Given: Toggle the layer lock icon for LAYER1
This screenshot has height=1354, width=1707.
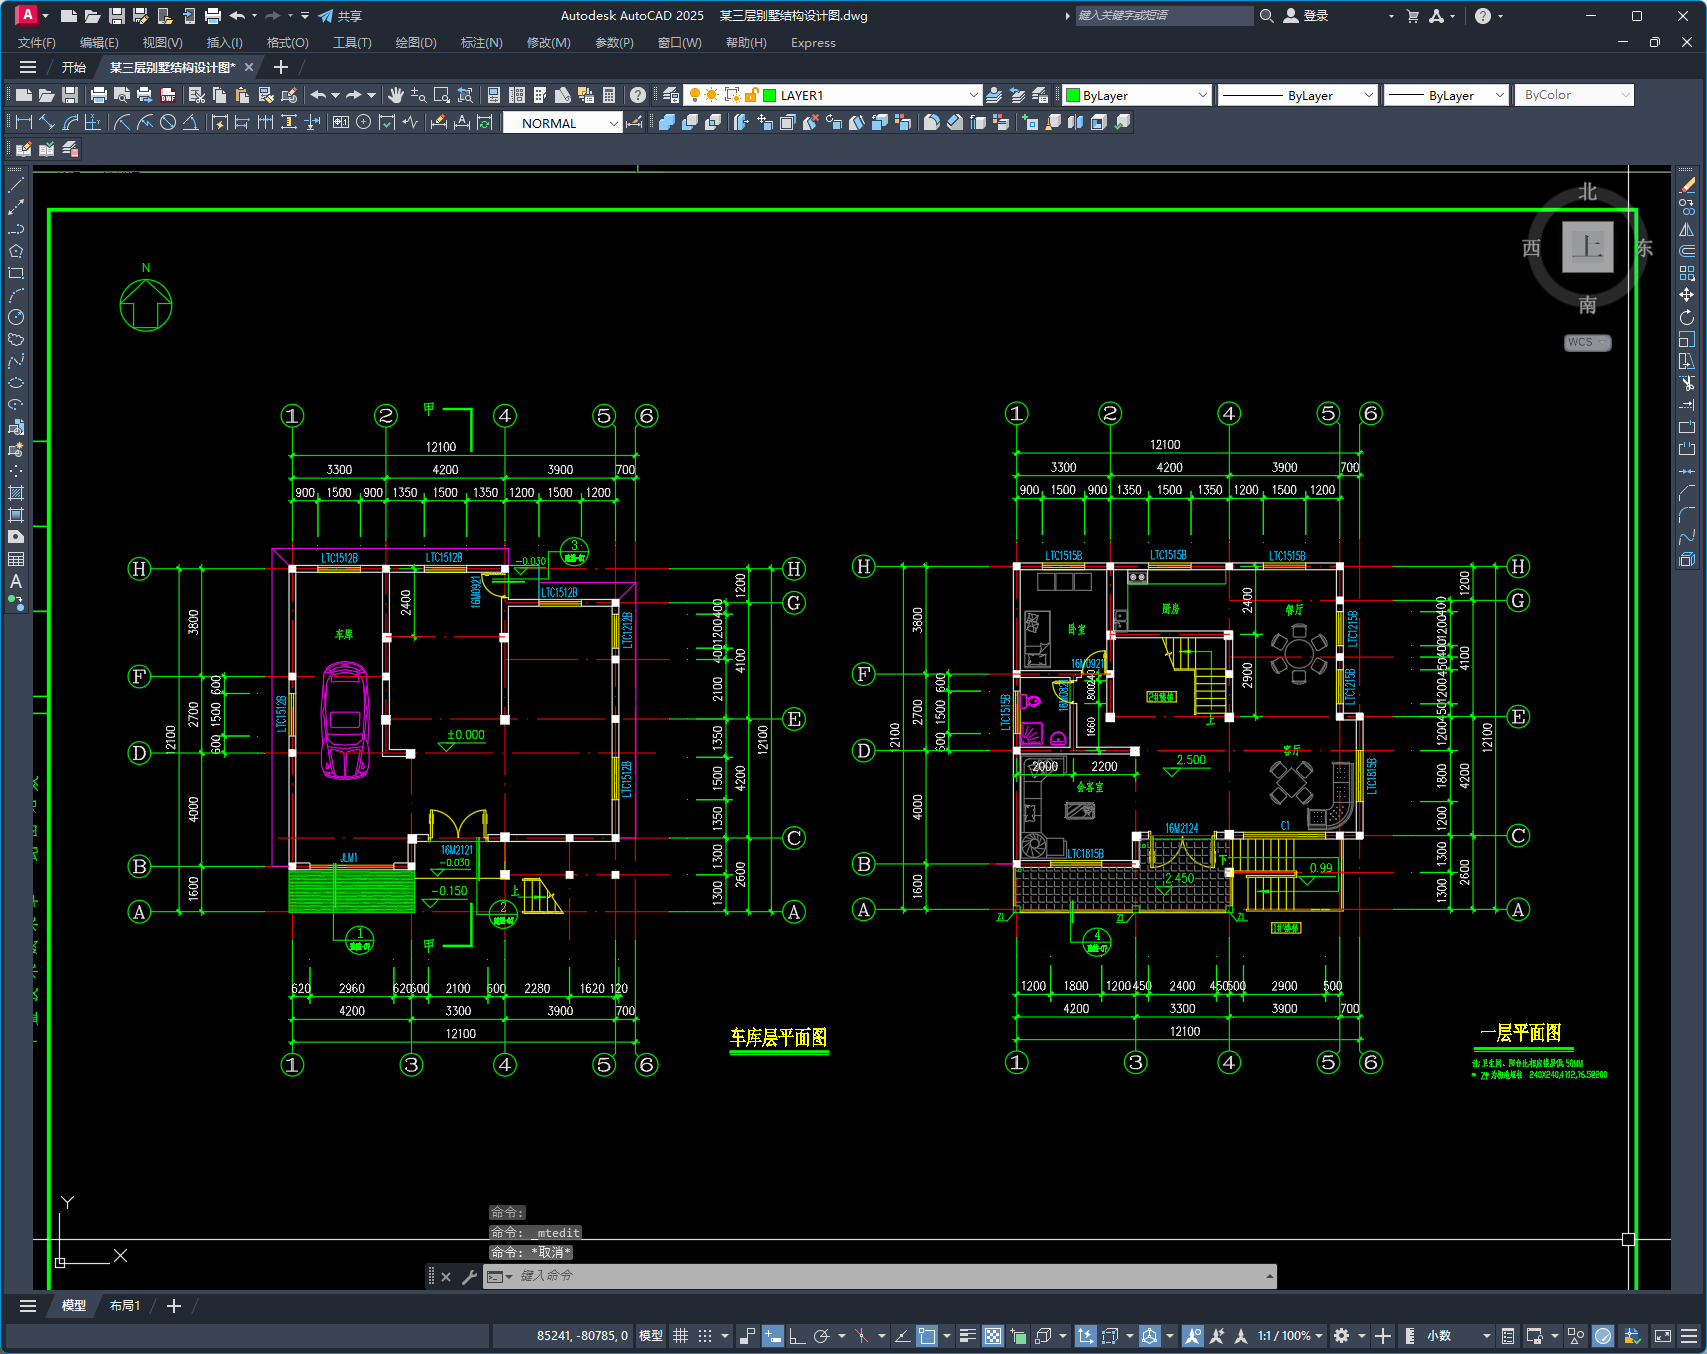Looking at the screenshot, I should tap(752, 95).
